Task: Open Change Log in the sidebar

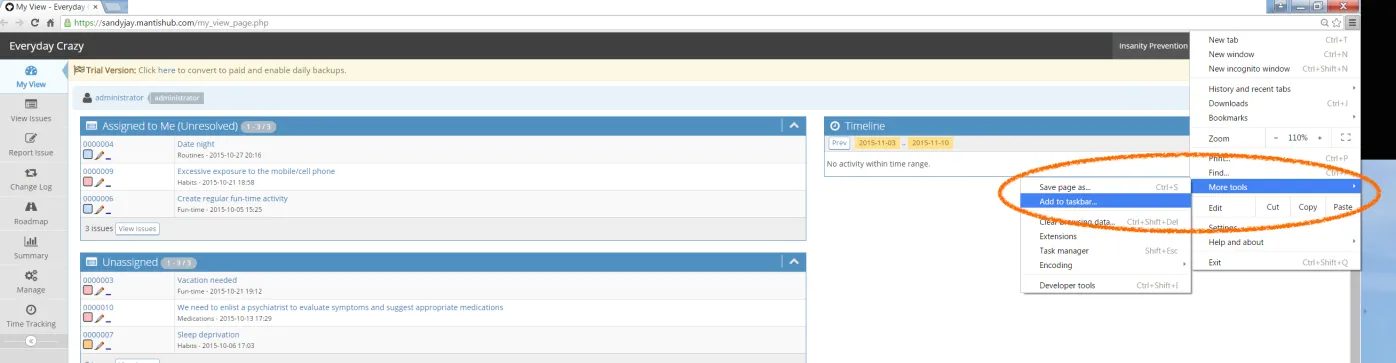Action: (31, 179)
